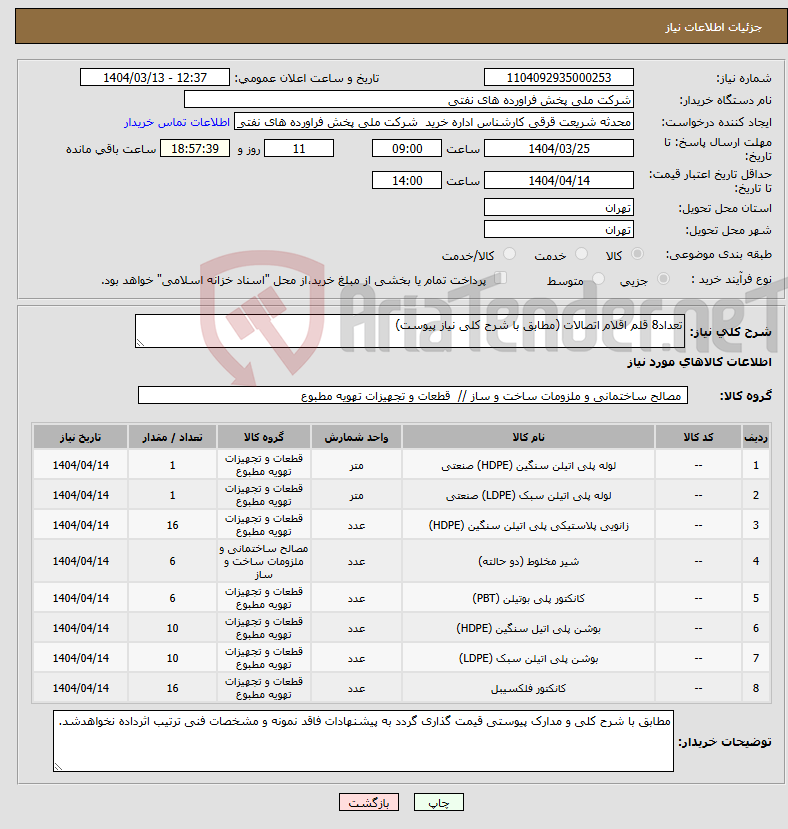788x829 pixels.
Task: Click the request creator field
Action: pos(434,122)
